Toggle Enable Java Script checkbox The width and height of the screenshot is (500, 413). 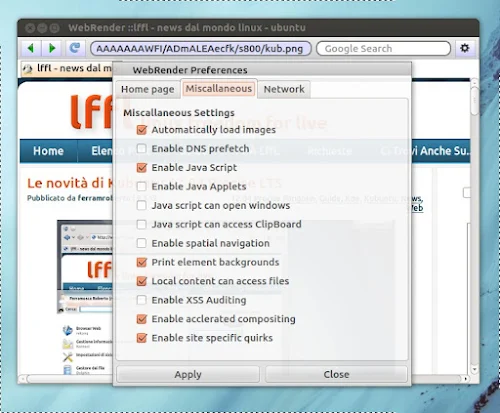pyautogui.click(x=142, y=167)
